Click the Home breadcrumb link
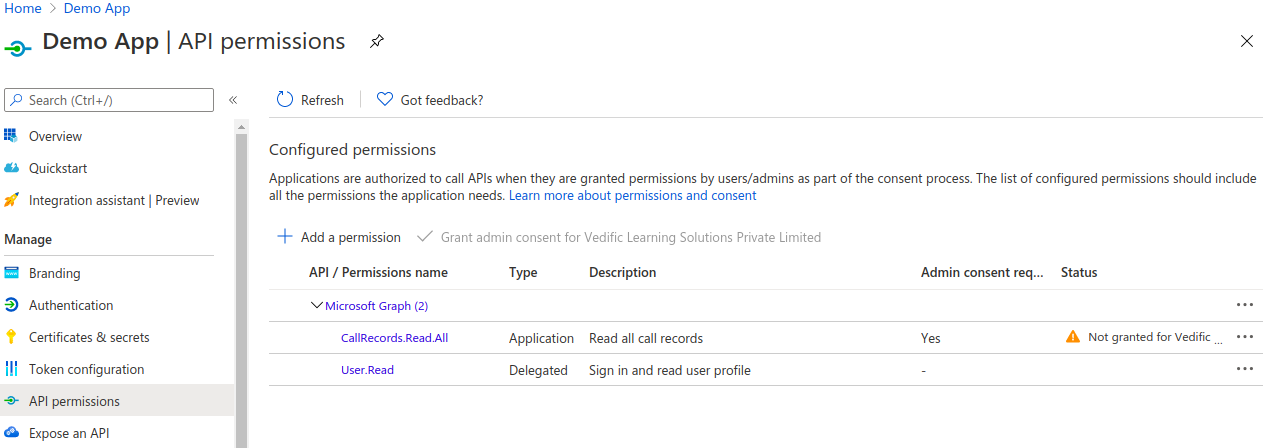The width and height of the screenshot is (1279, 448). [x=23, y=8]
